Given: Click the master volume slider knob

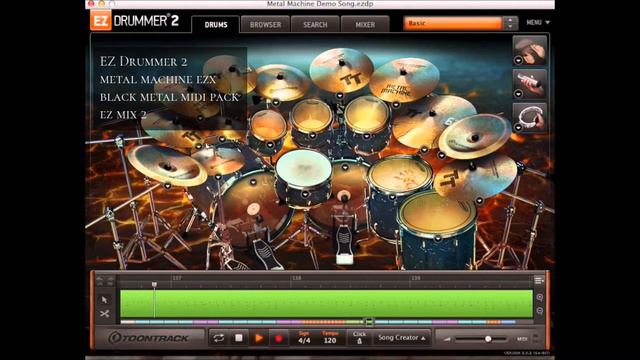Looking at the screenshot, I should coord(488,339).
